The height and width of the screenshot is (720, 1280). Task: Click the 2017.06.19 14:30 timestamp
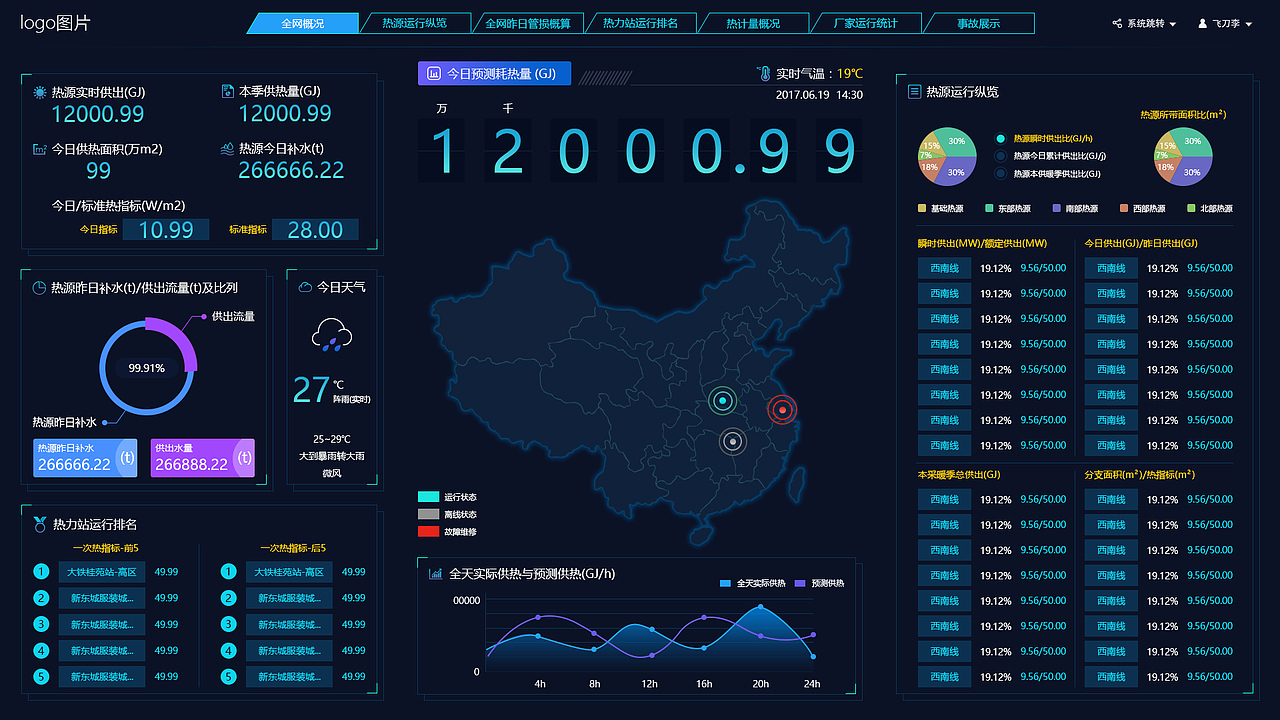click(x=819, y=94)
